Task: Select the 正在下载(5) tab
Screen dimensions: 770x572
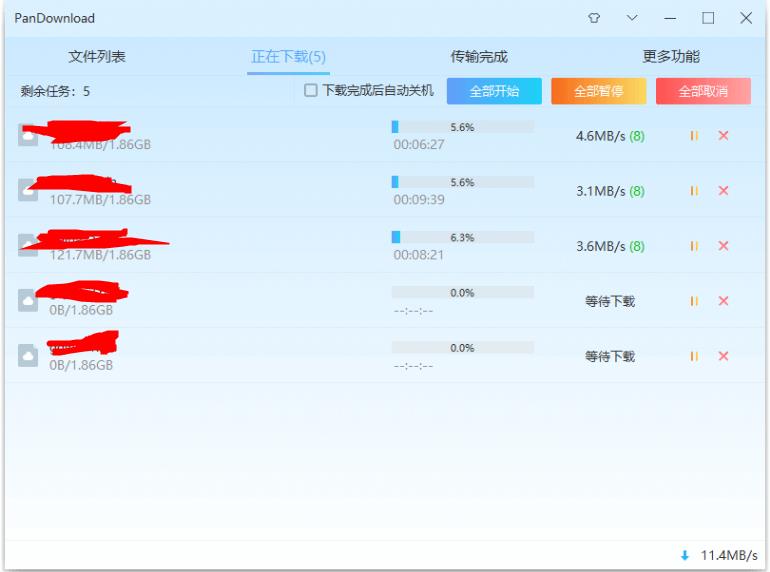Action: (288, 56)
